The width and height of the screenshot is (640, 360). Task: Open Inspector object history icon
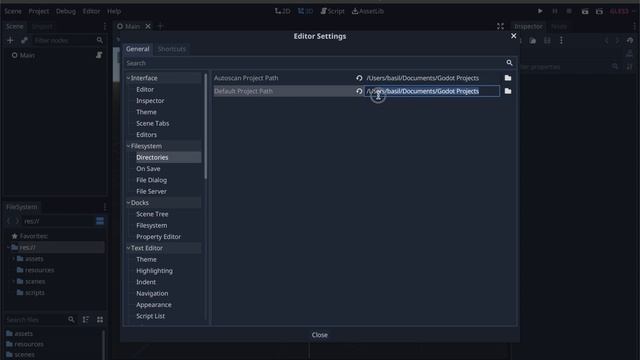coord(630,40)
